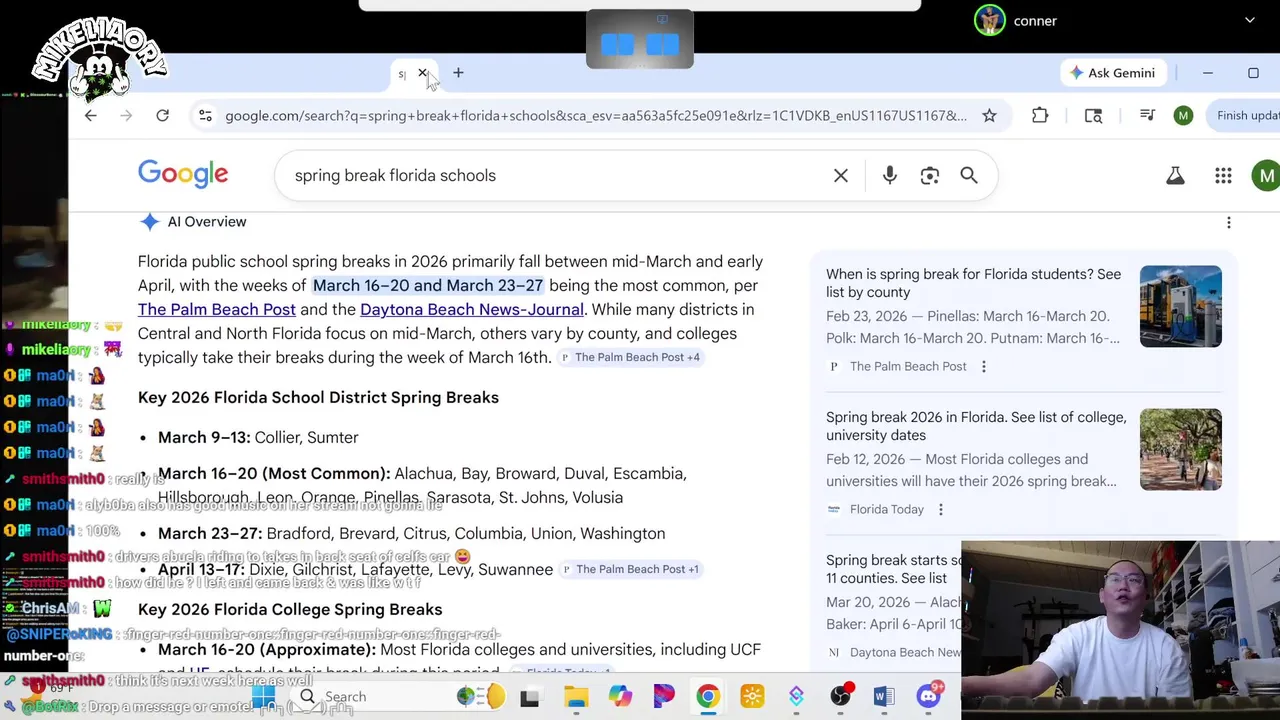The height and width of the screenshot is (720, 1280).
Task: Open the media controls icon in toolbar
Action: click(1147, 116)
